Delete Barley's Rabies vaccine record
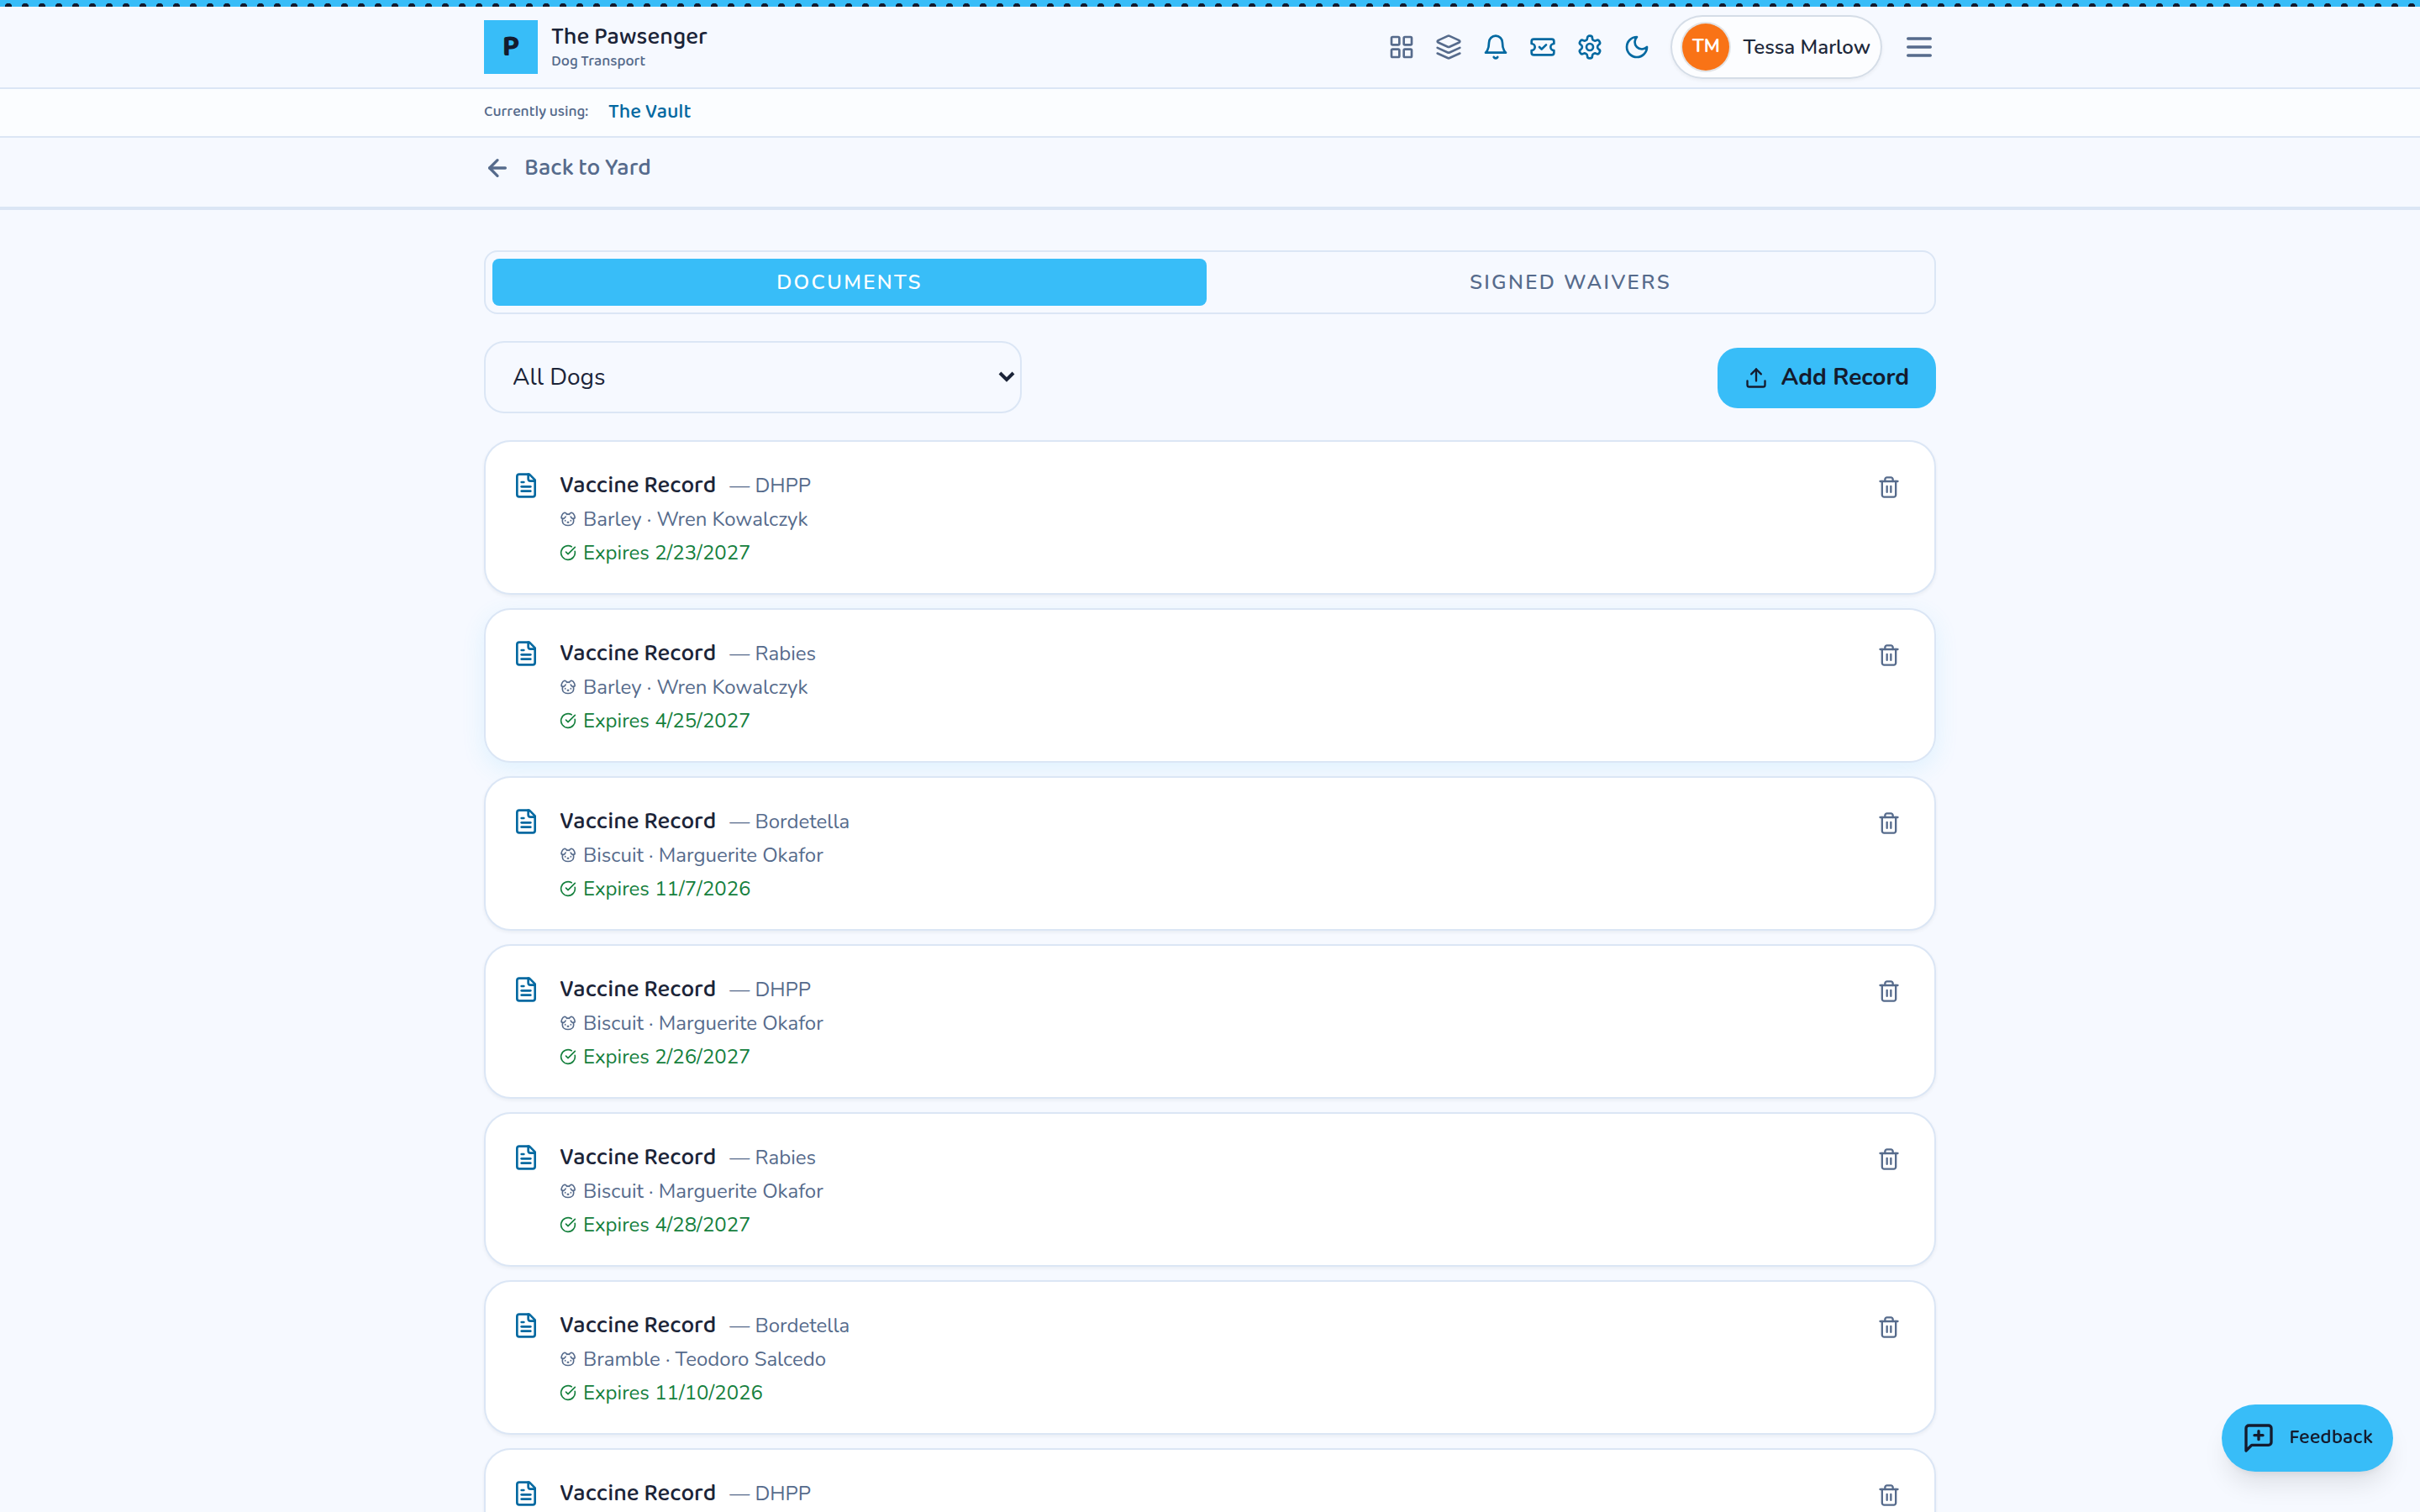2420x1512 pixels. coord(1888,655)
